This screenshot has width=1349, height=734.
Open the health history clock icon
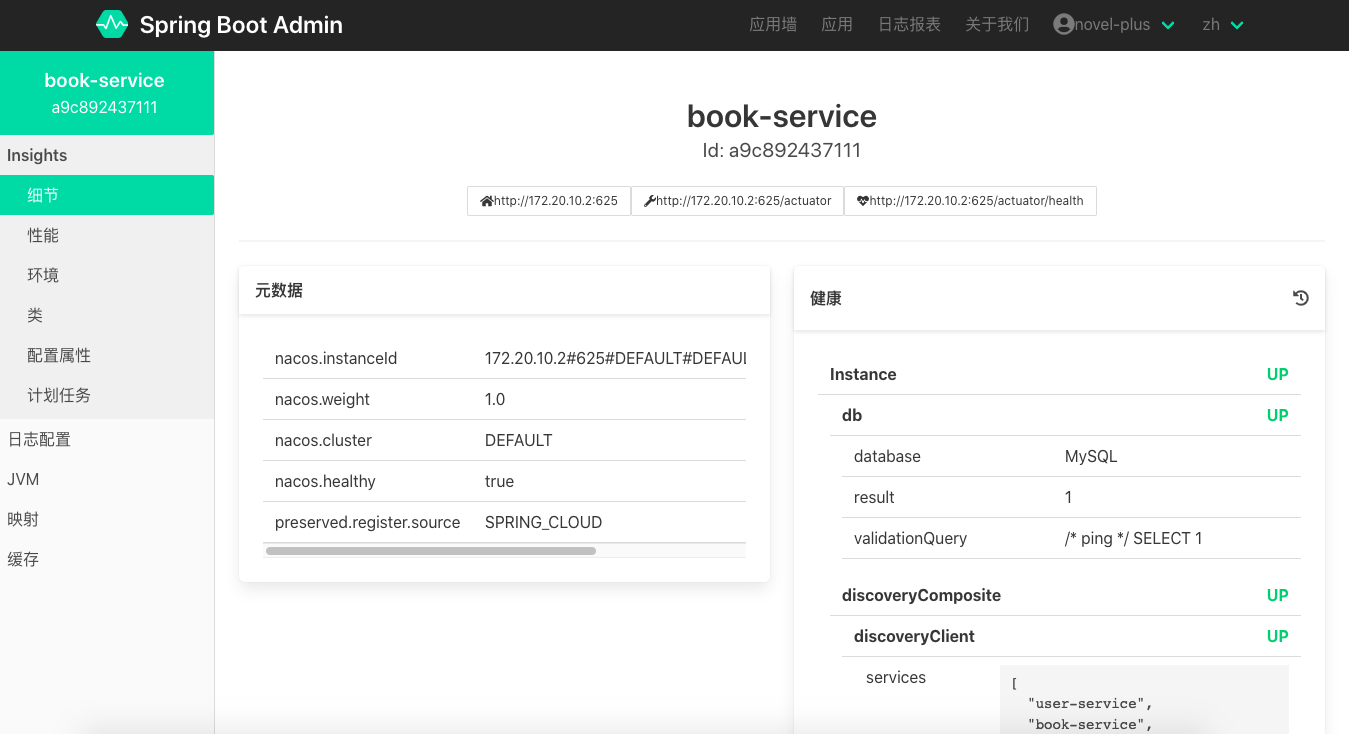point(1300,298)
